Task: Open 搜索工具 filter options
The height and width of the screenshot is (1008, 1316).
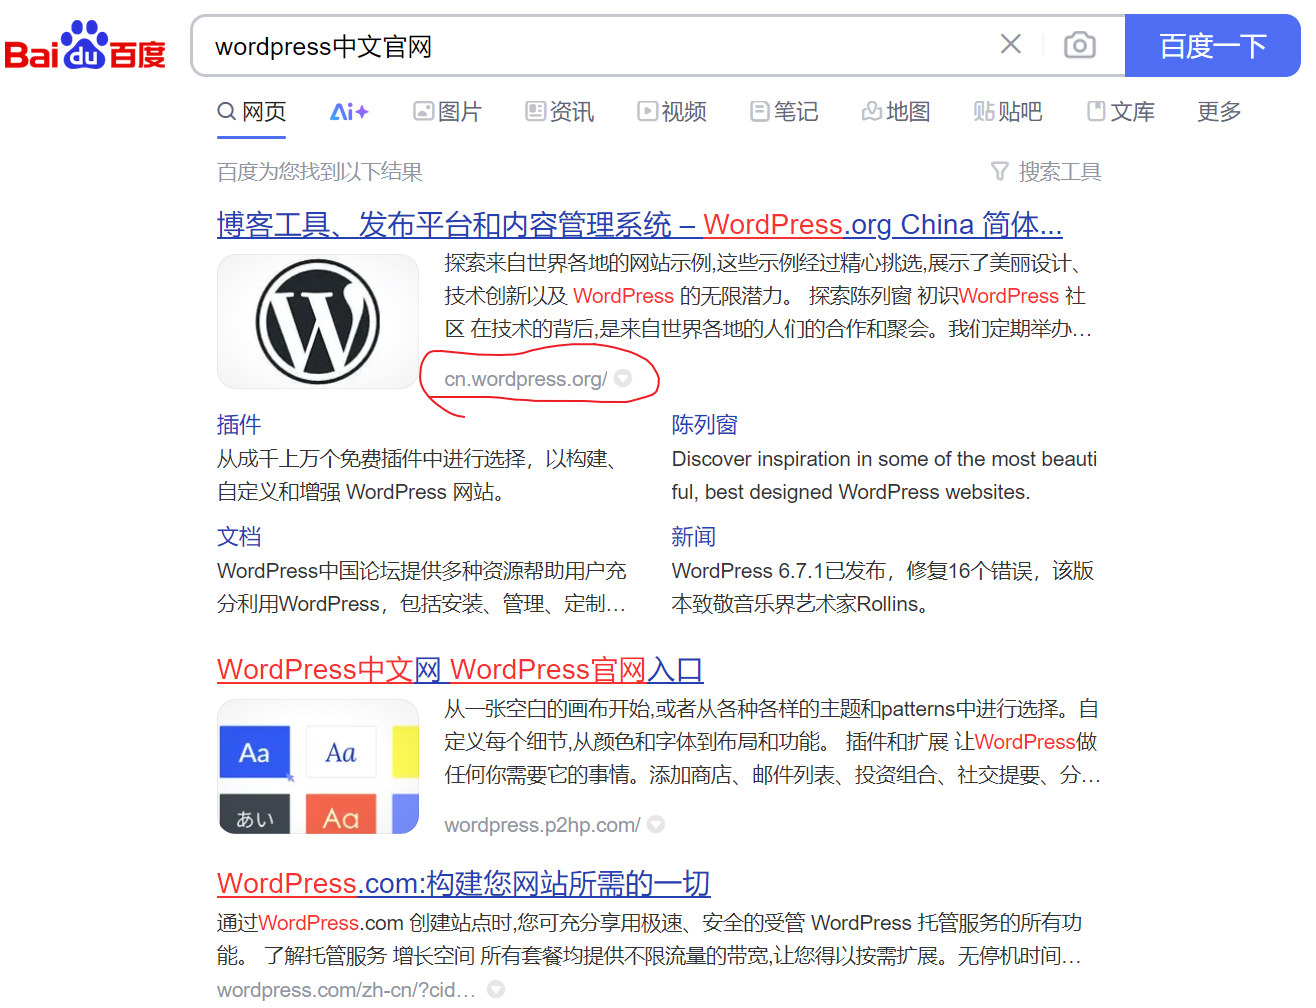Action: (x=1046, y=172)
